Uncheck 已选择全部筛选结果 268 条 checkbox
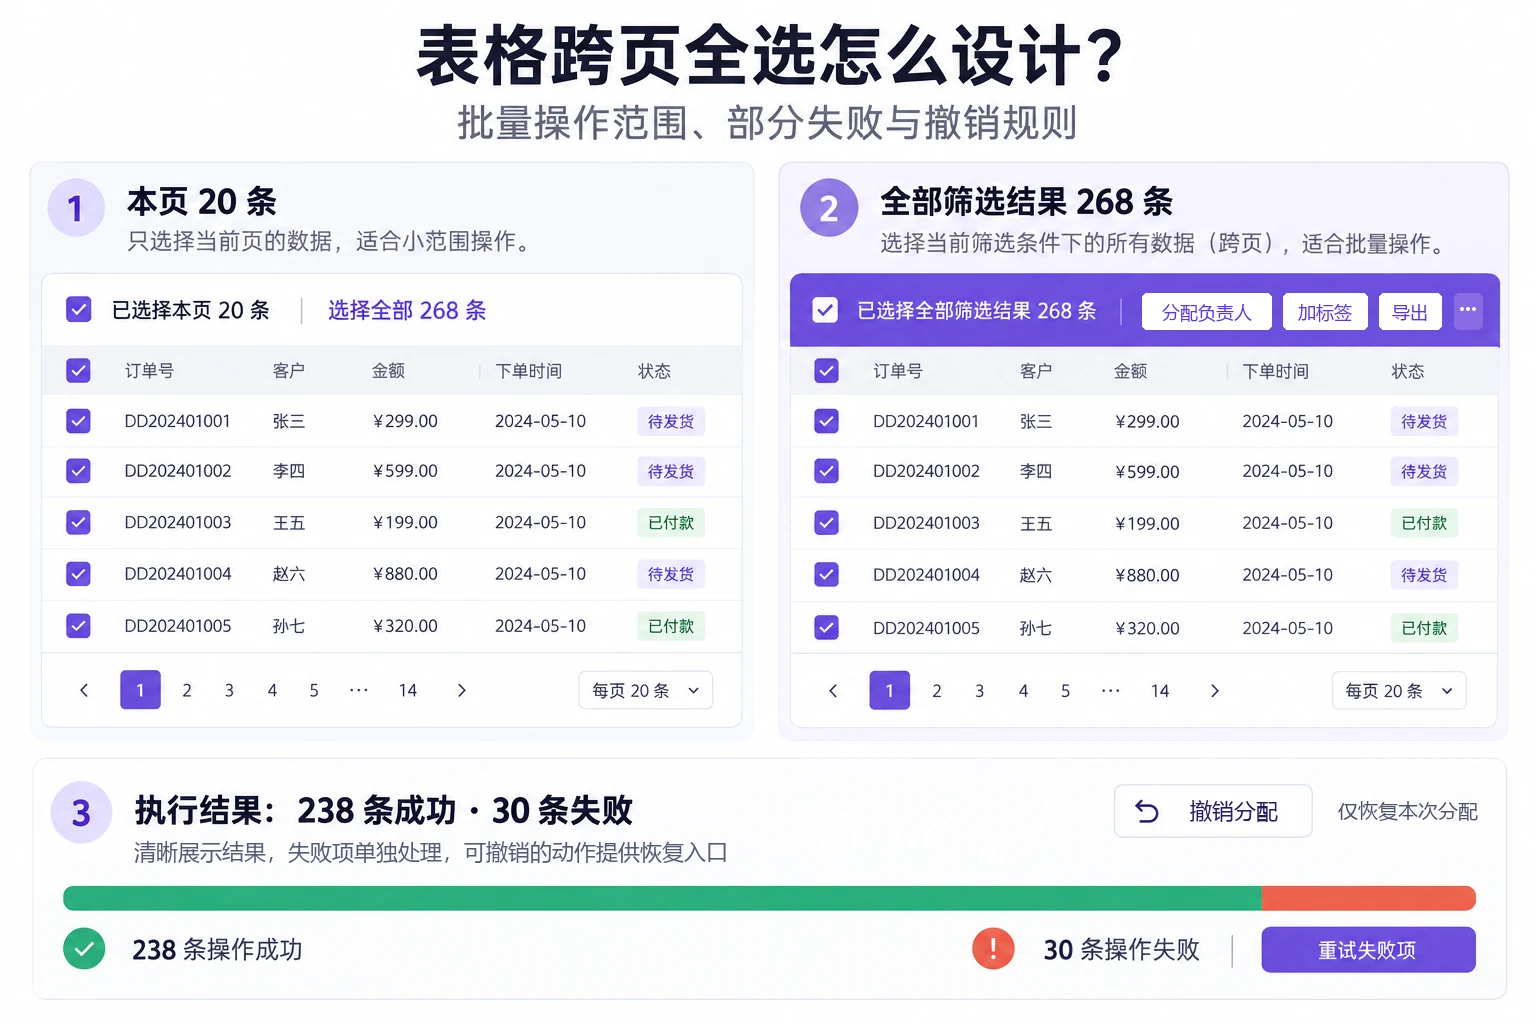Viewport: 1536px width, 1024px height. [x=825, y=310]
